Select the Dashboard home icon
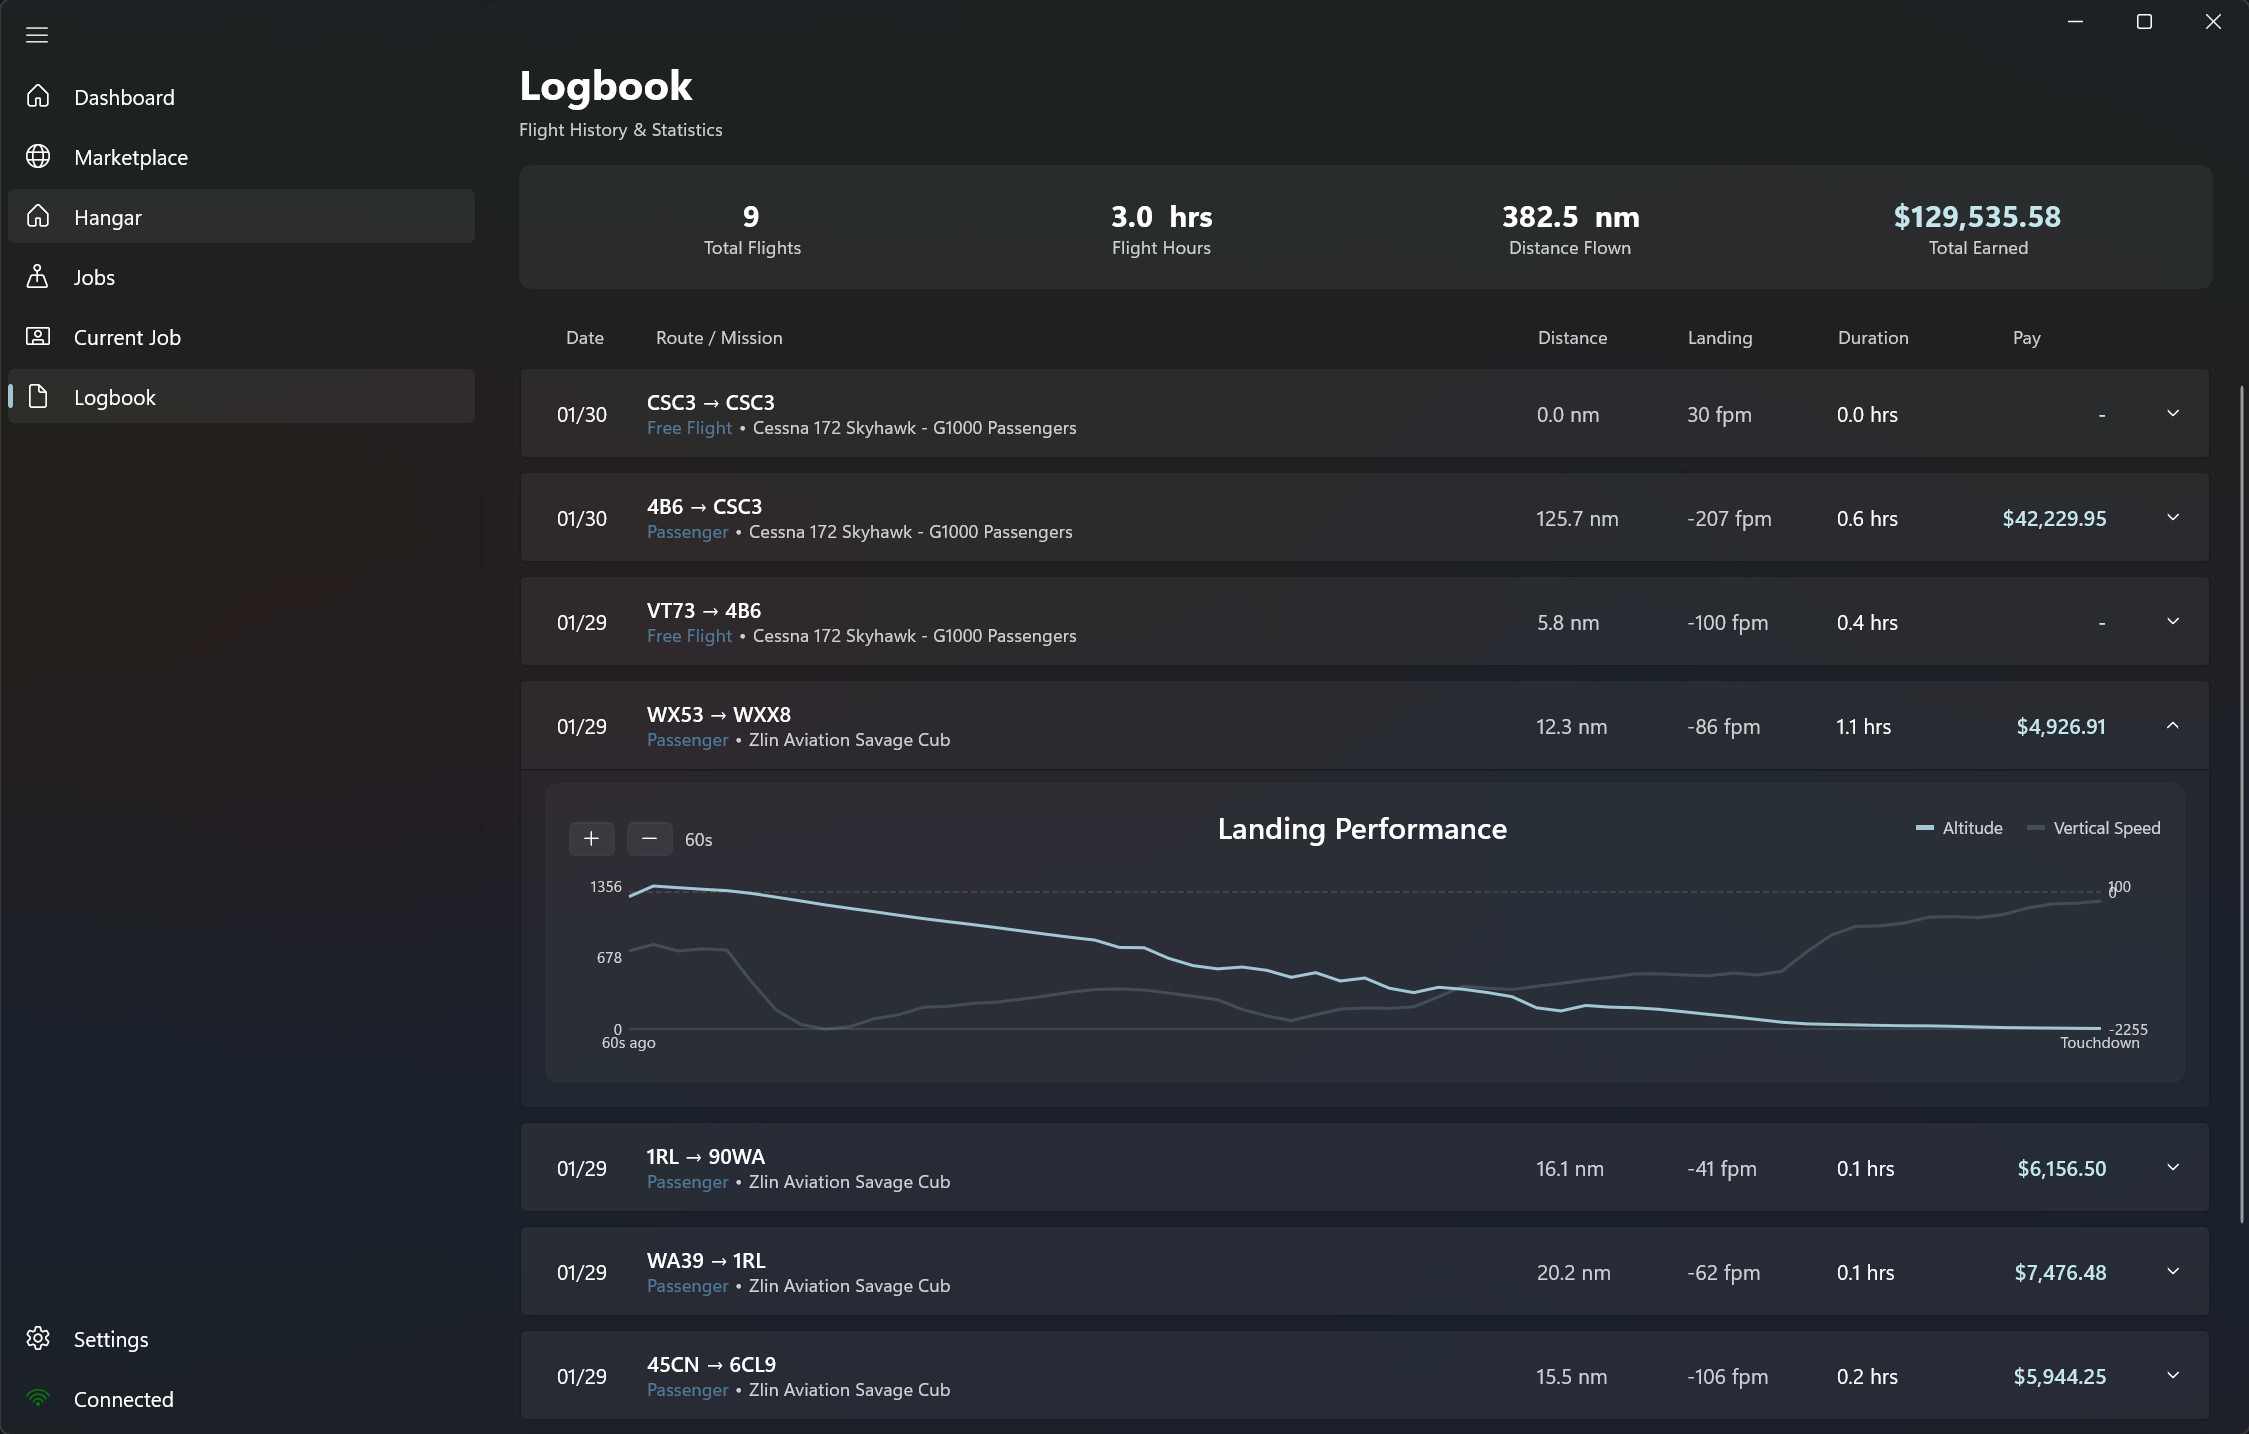 coord(38,96)
